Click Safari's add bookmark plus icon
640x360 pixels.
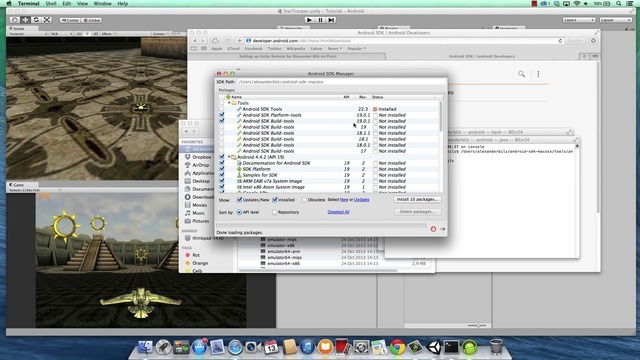(240, 41)
